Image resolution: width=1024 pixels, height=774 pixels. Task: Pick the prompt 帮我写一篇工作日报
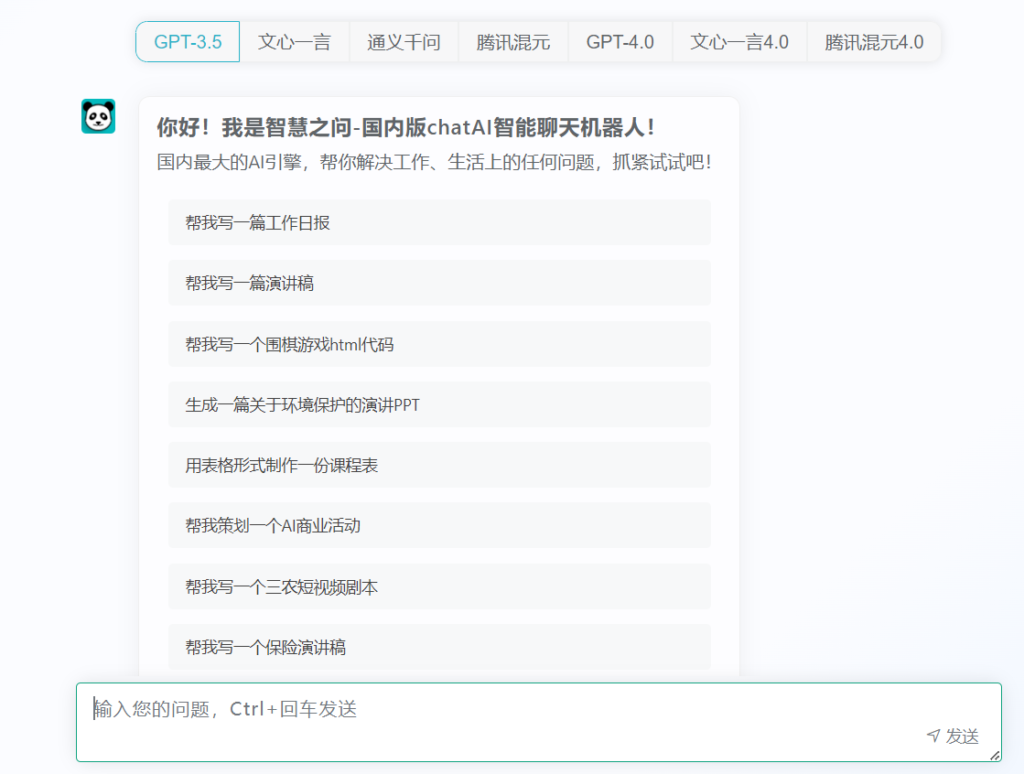tap(440, 223)
